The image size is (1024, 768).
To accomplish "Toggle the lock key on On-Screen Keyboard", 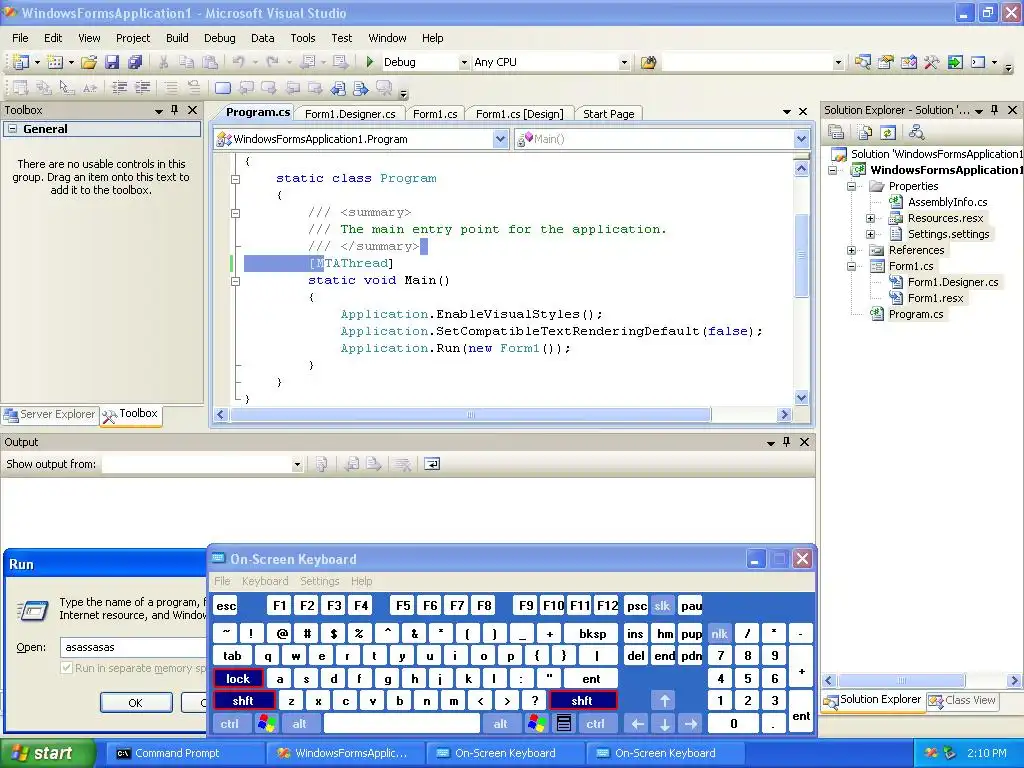I will click(x=238, y=679).
